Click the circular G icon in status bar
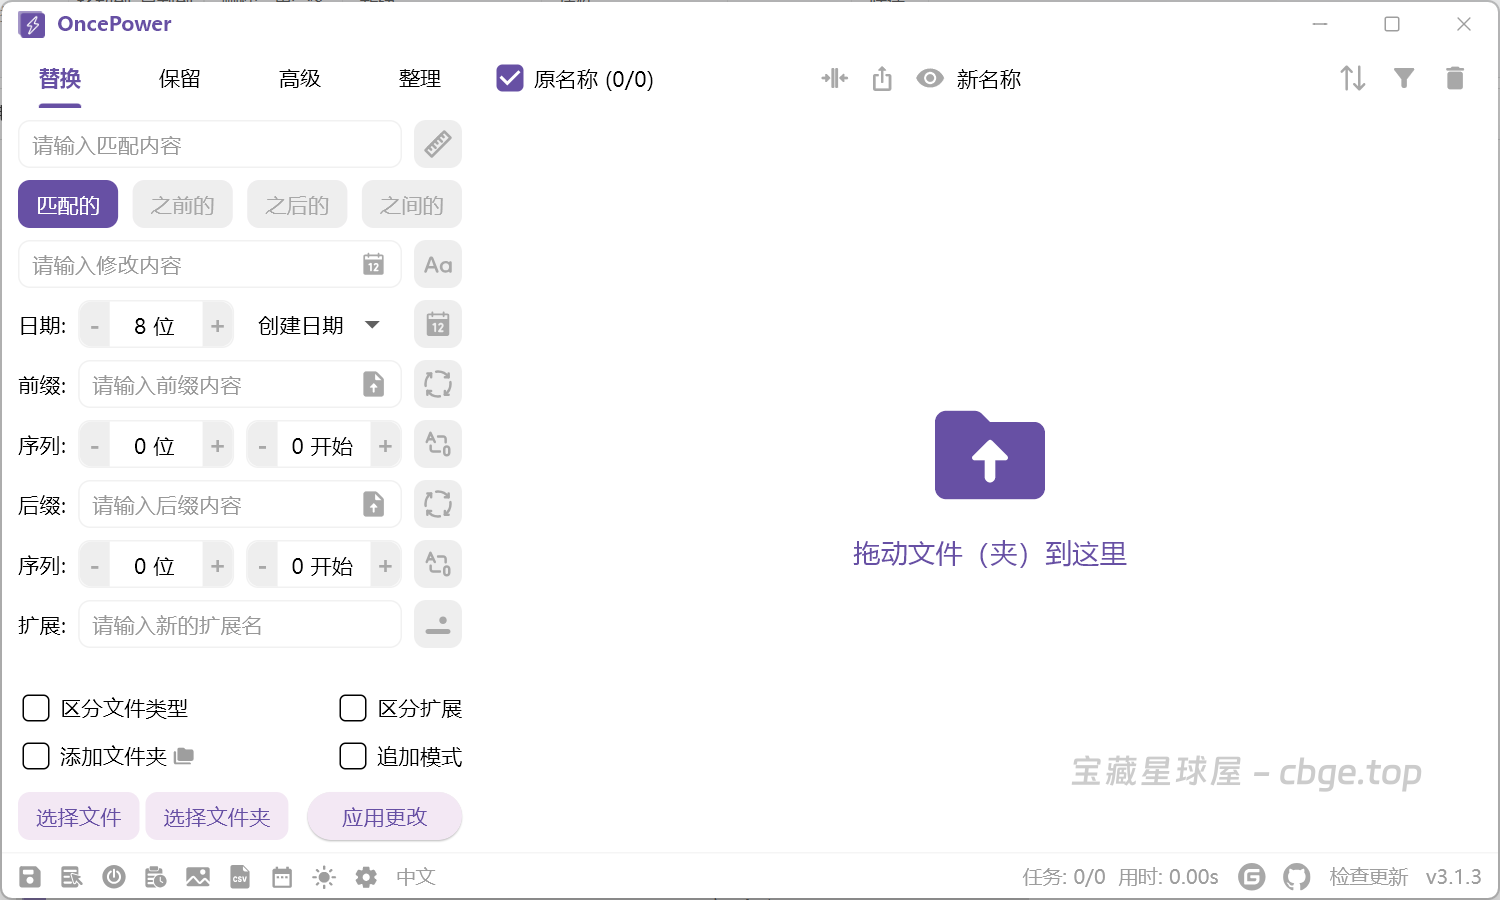Screen dimensions: 1500x900 coord(1251,877)
